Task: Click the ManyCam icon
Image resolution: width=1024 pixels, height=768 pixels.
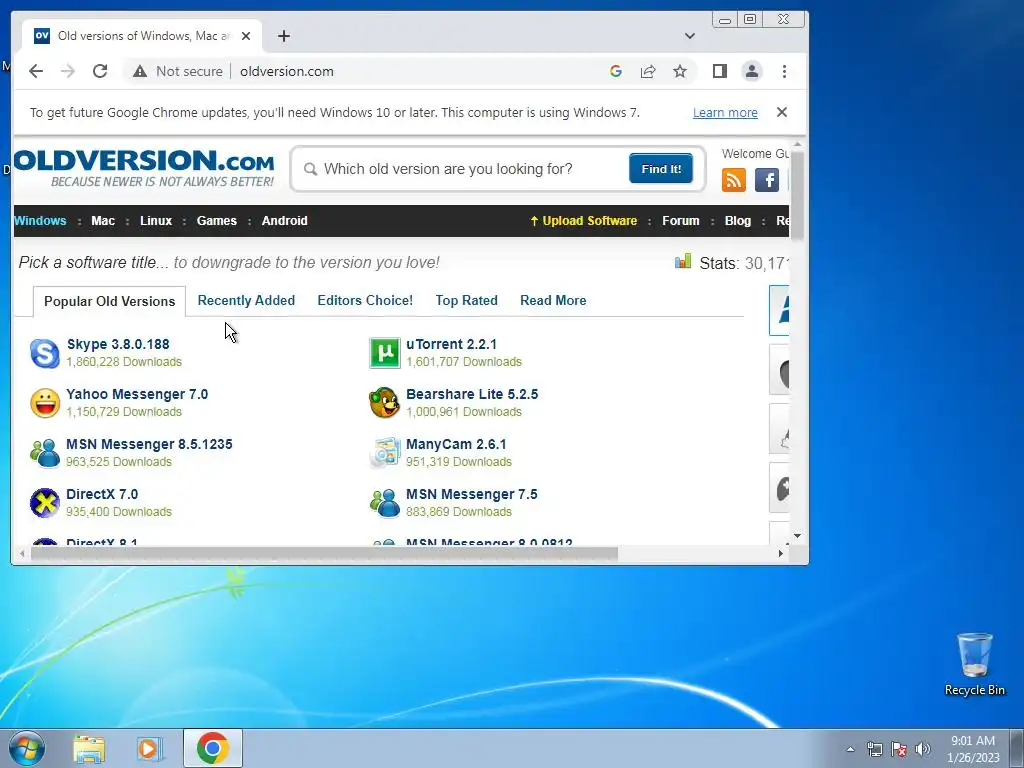Action: 385,453
